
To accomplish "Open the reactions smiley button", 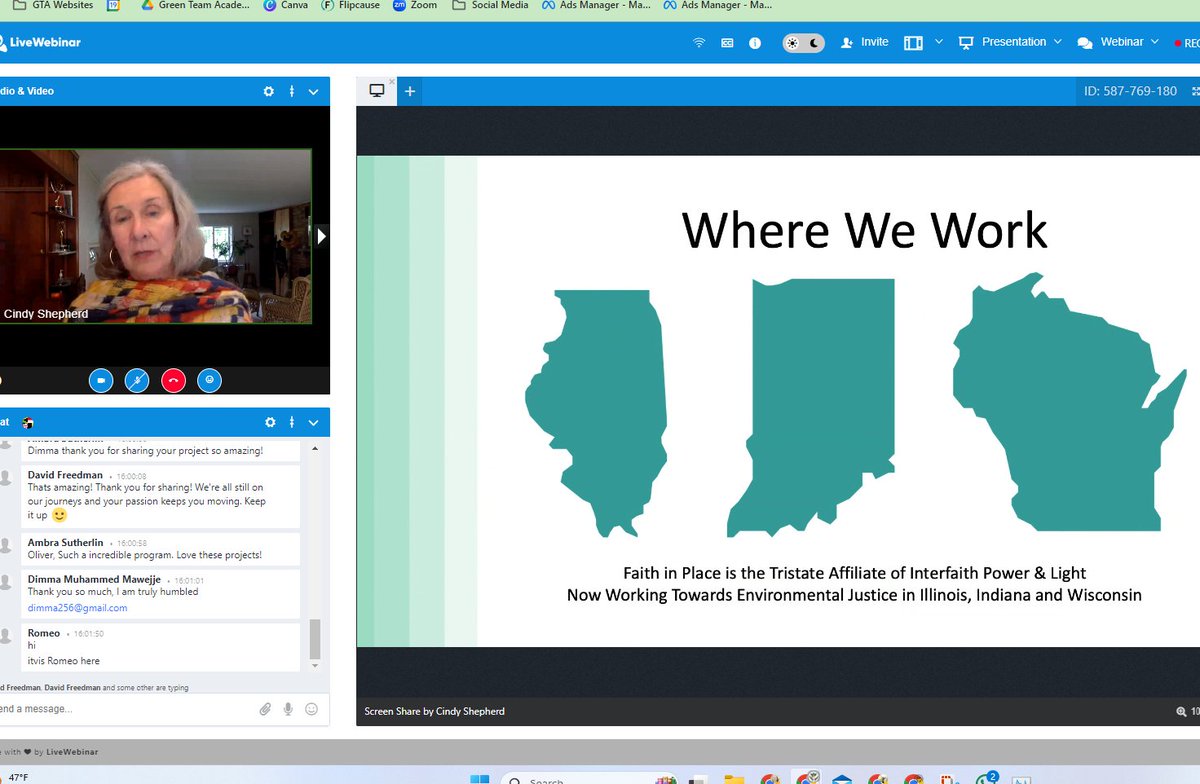I will pos(209,380).
